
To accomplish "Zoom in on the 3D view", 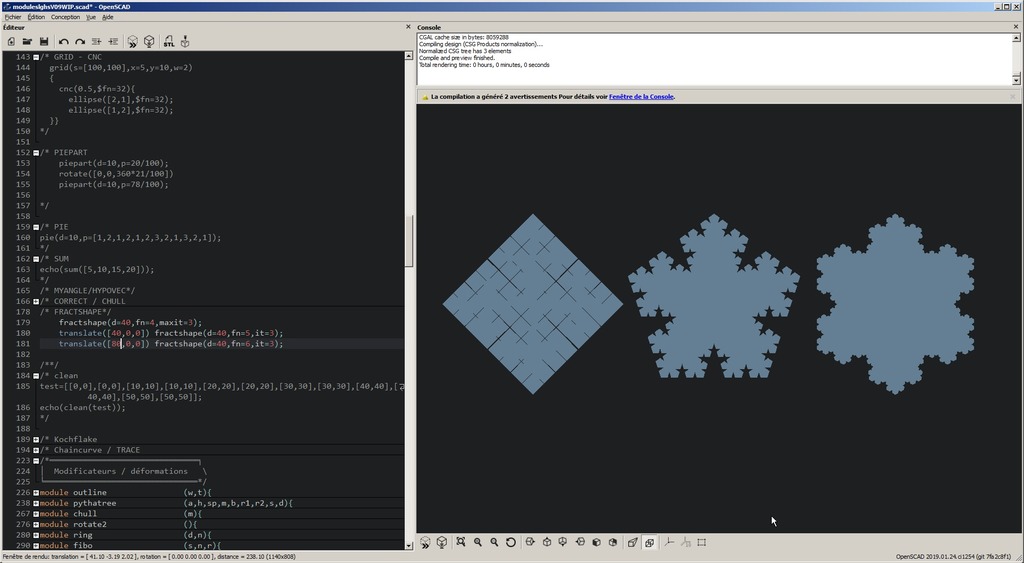I will [x=478, y=542].
